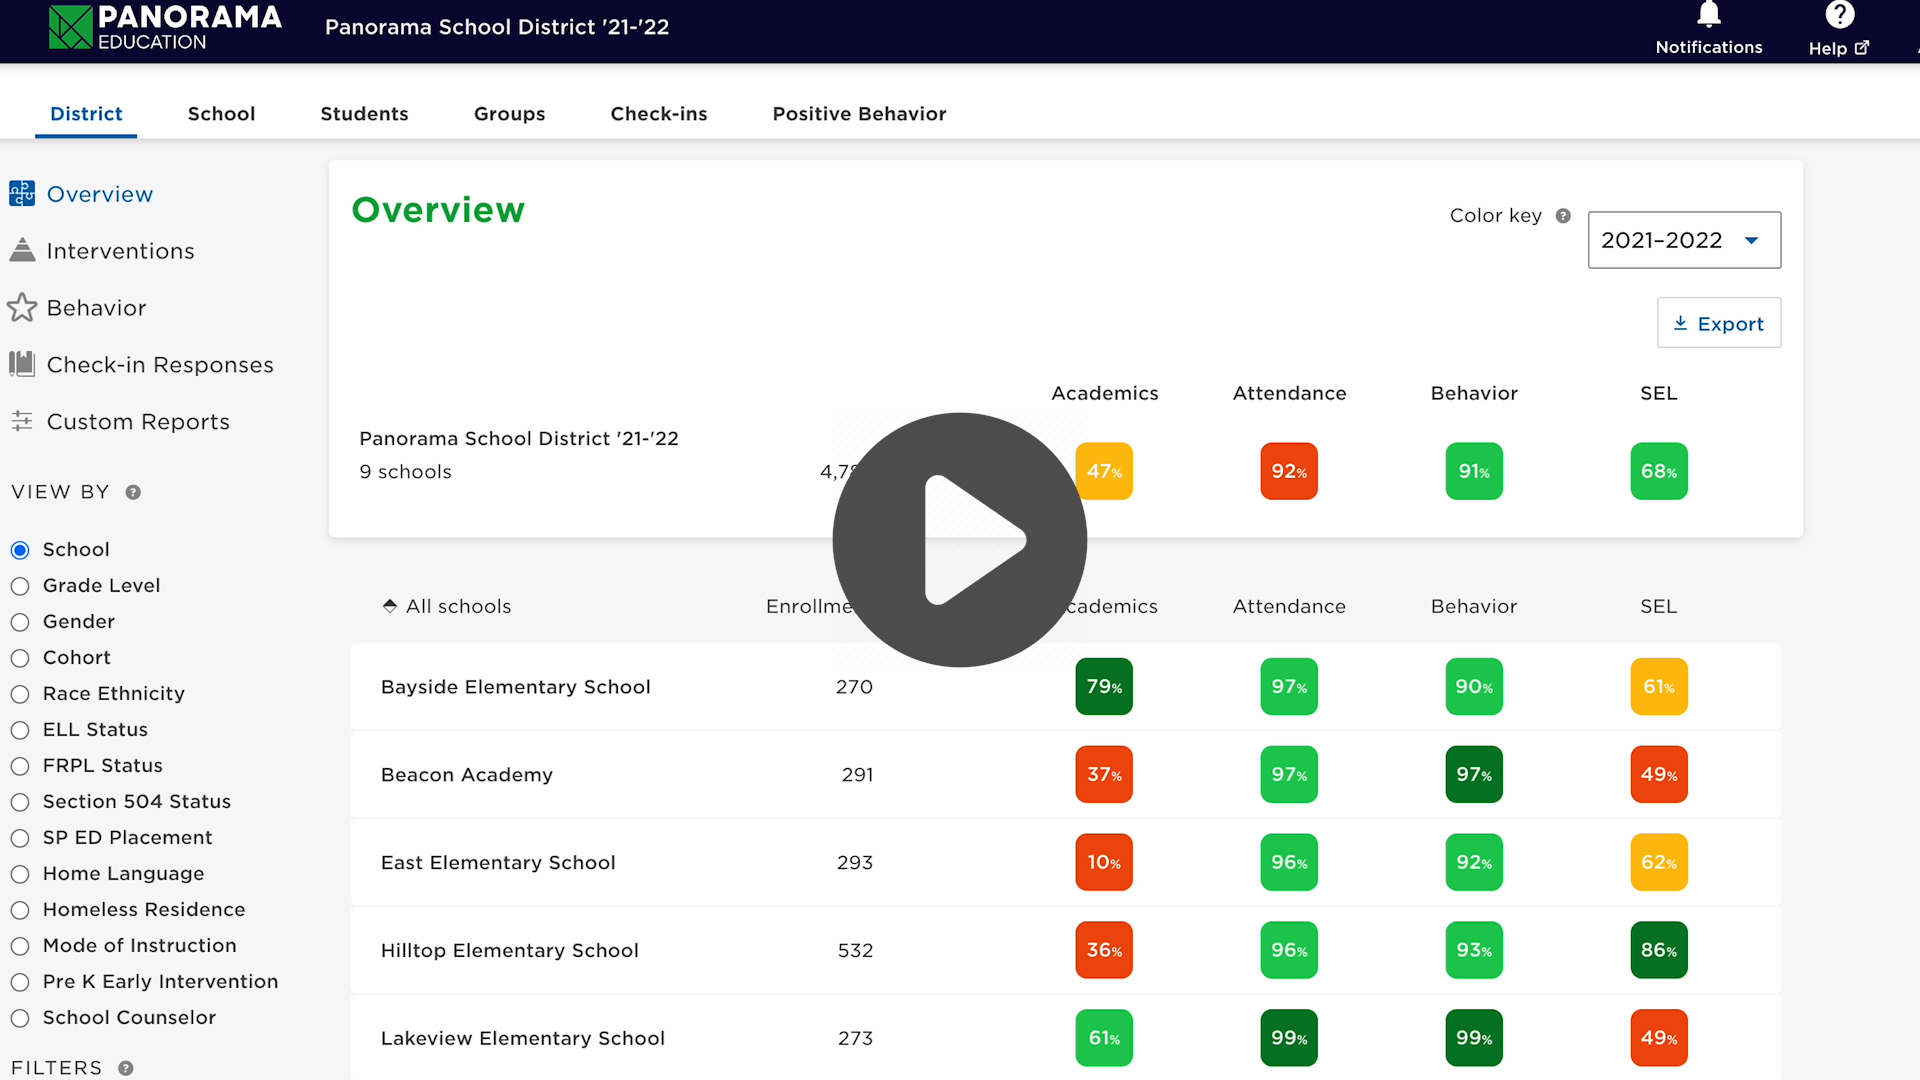The width and height of the screenshot is (1920, 1080).
Task: Select the School Counselor radio button
Action: coord(20,1018)
